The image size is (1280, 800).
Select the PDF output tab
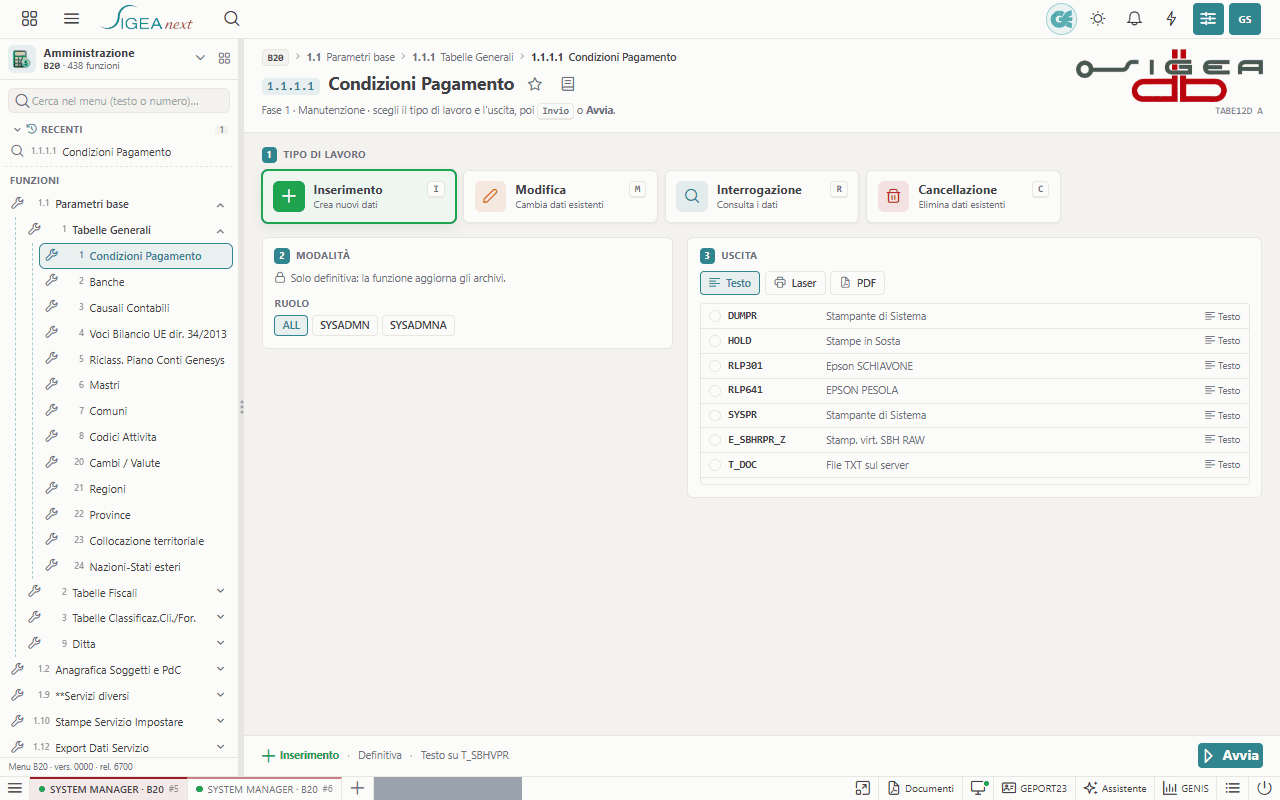(858, 283)
